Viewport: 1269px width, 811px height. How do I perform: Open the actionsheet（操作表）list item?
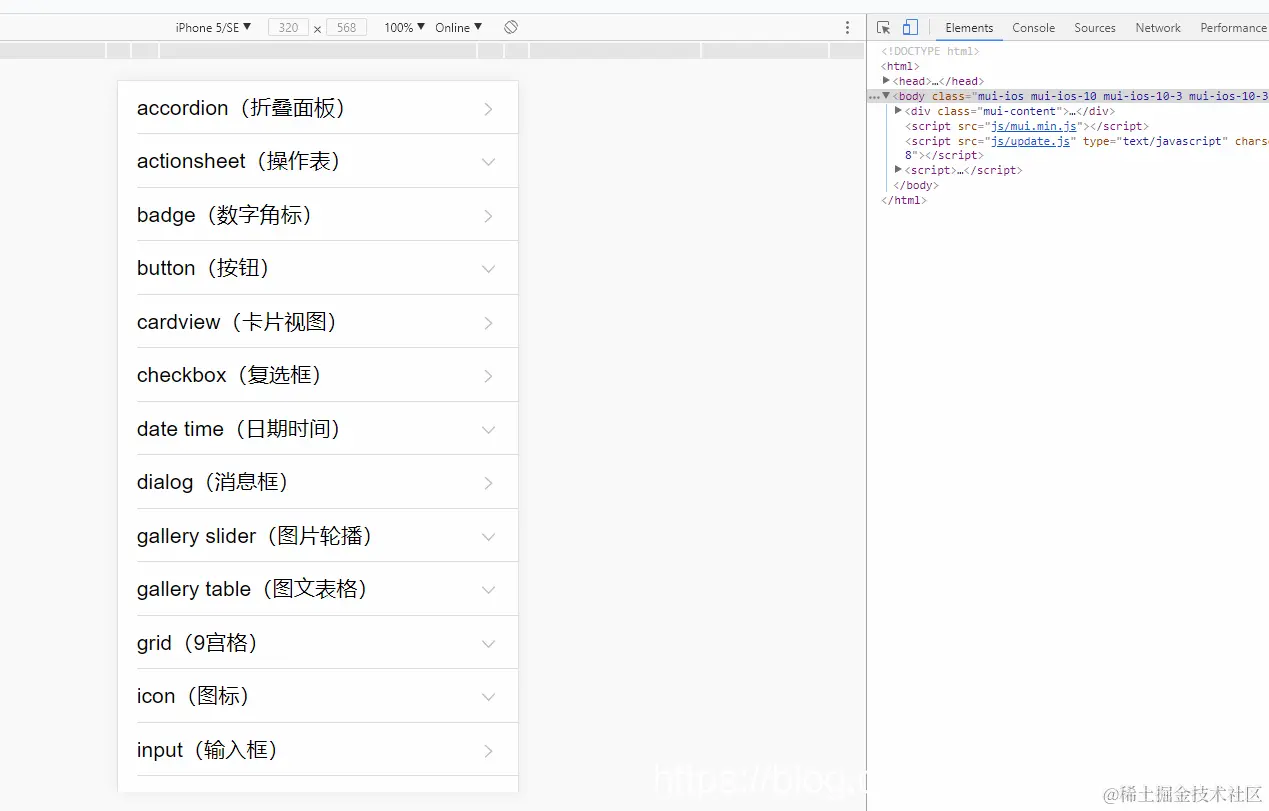point(318,161)
